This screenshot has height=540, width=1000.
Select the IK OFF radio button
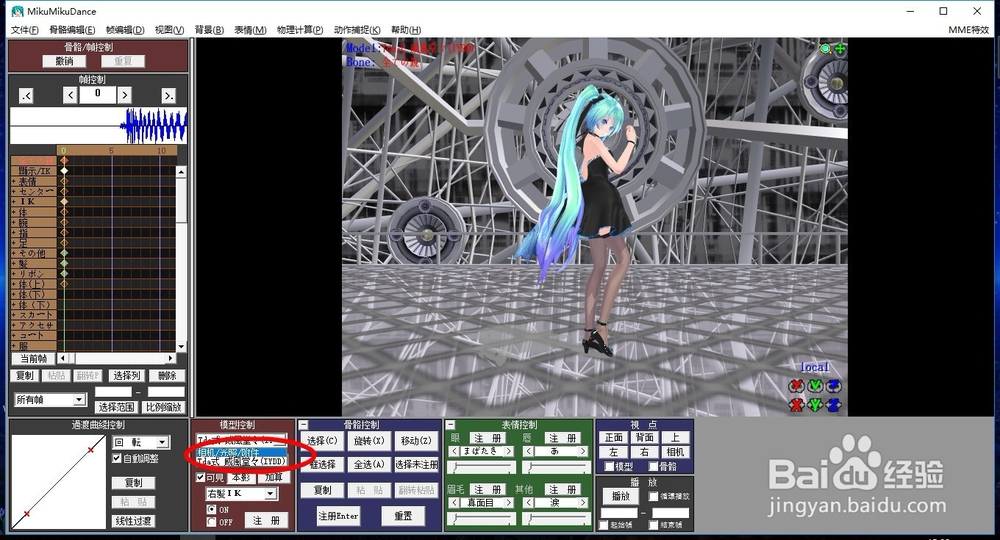click(x=211, y=522)
